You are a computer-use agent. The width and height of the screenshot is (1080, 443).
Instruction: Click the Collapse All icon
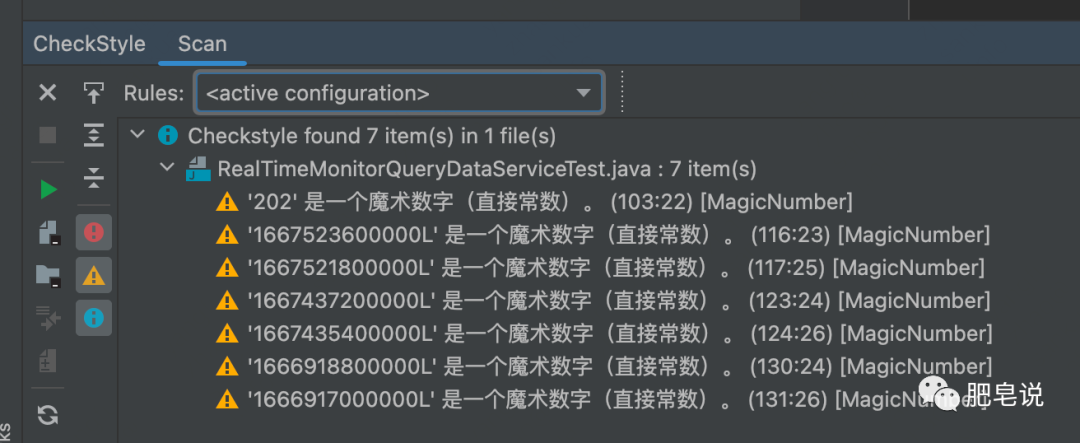point(94,178)
